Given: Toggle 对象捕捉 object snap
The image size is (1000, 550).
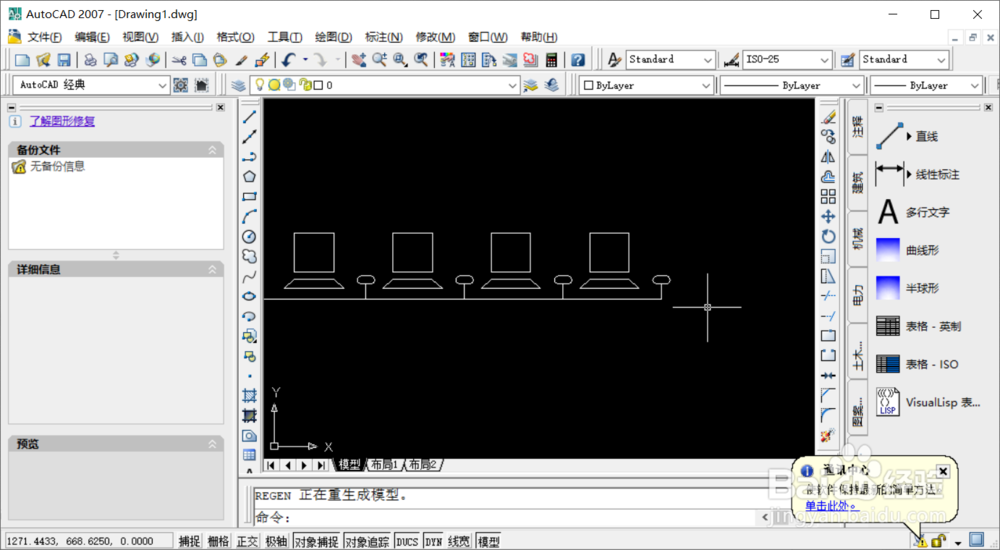Looking at the screenshot, I should (x=316, y=542).
